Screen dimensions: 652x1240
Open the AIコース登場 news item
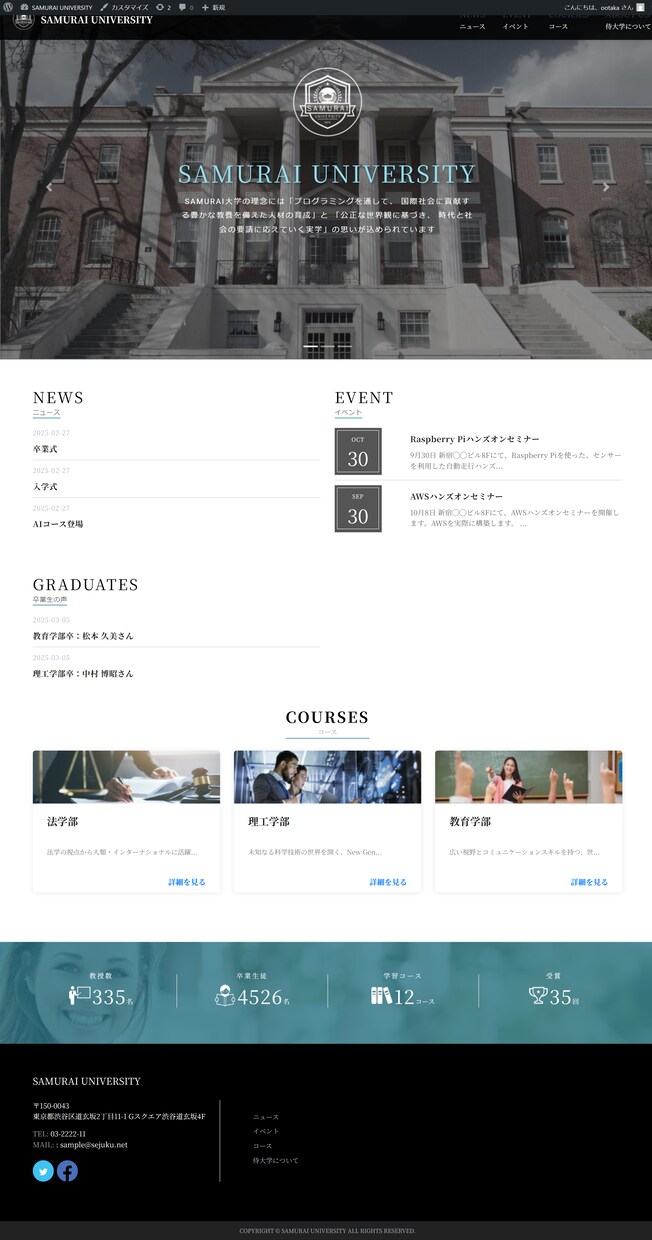click(58, 524)
